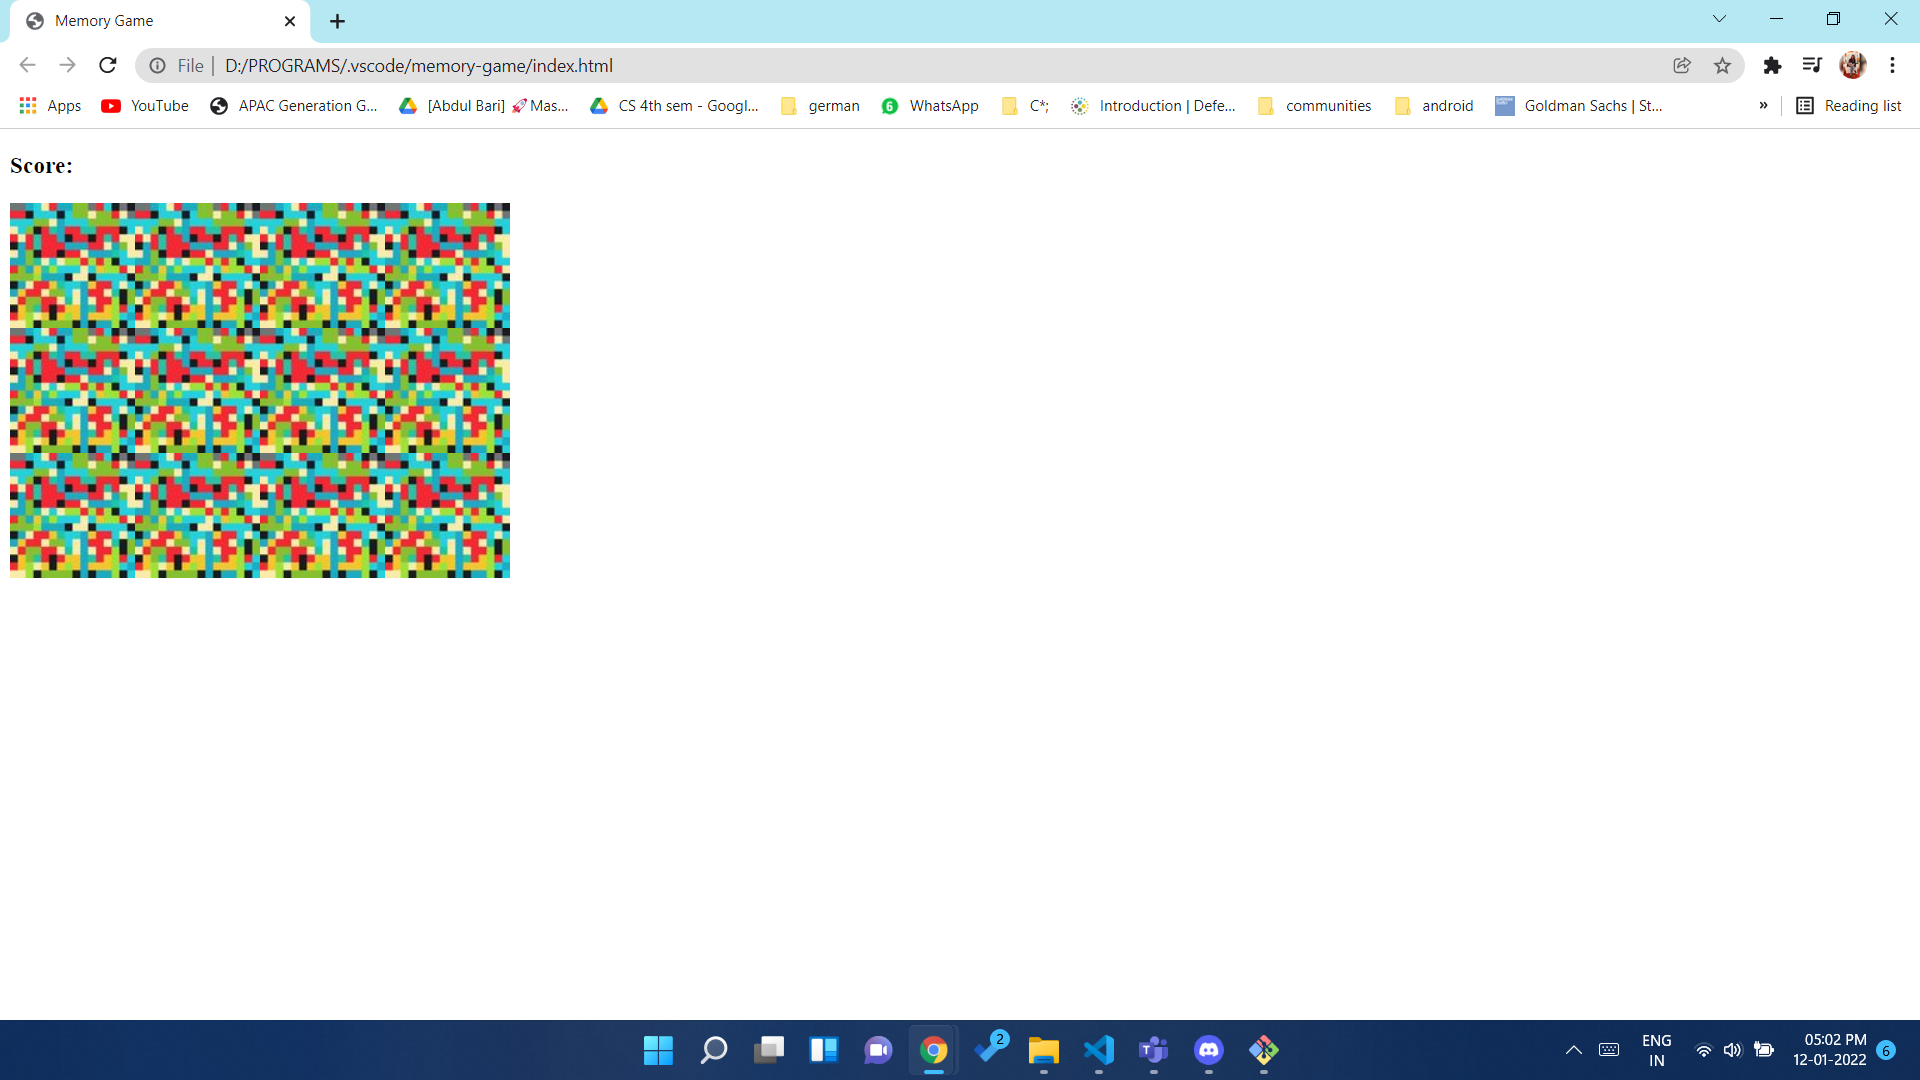Open the Reading list panel
The image size is (1920, 1080).
1849,106
